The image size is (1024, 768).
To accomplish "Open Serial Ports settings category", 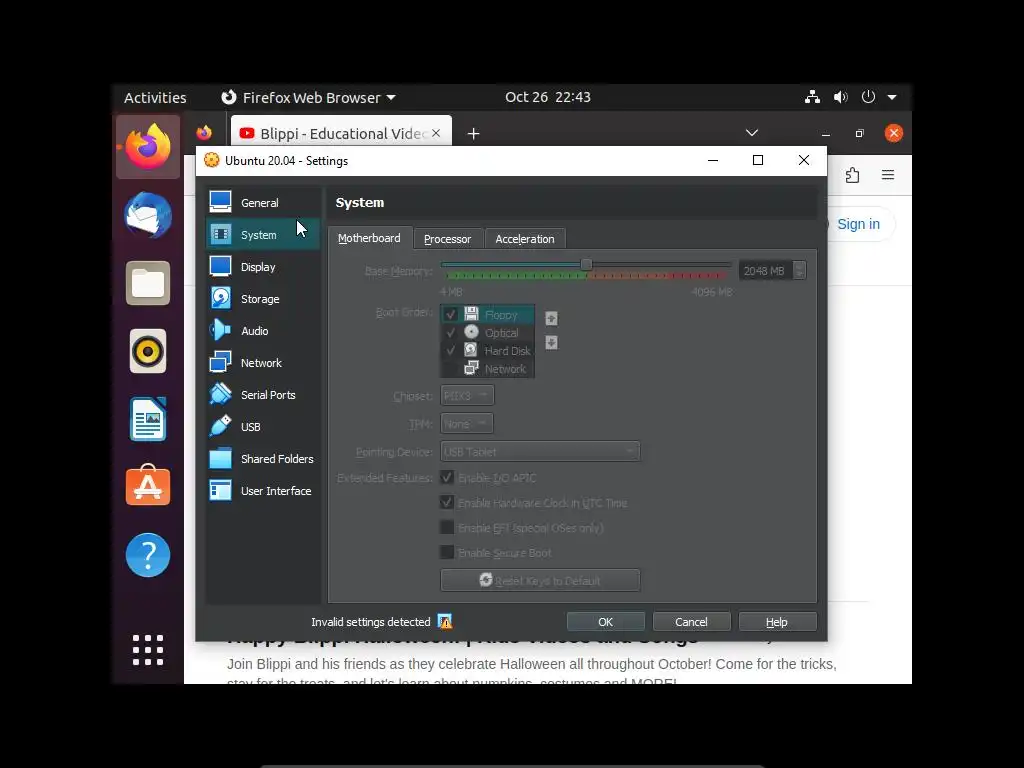I will point(263,394).
